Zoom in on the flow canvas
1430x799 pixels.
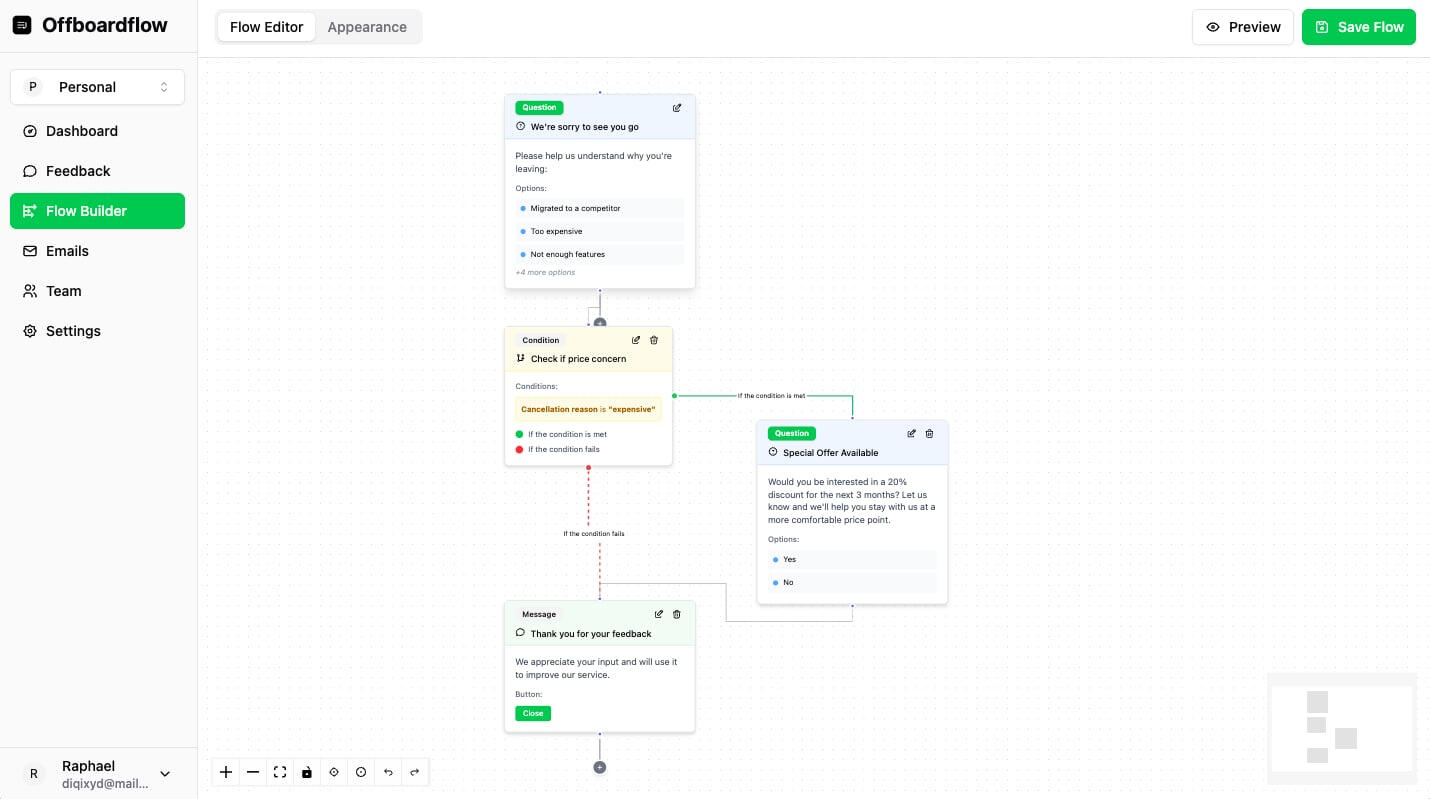(x=226, y=772)
